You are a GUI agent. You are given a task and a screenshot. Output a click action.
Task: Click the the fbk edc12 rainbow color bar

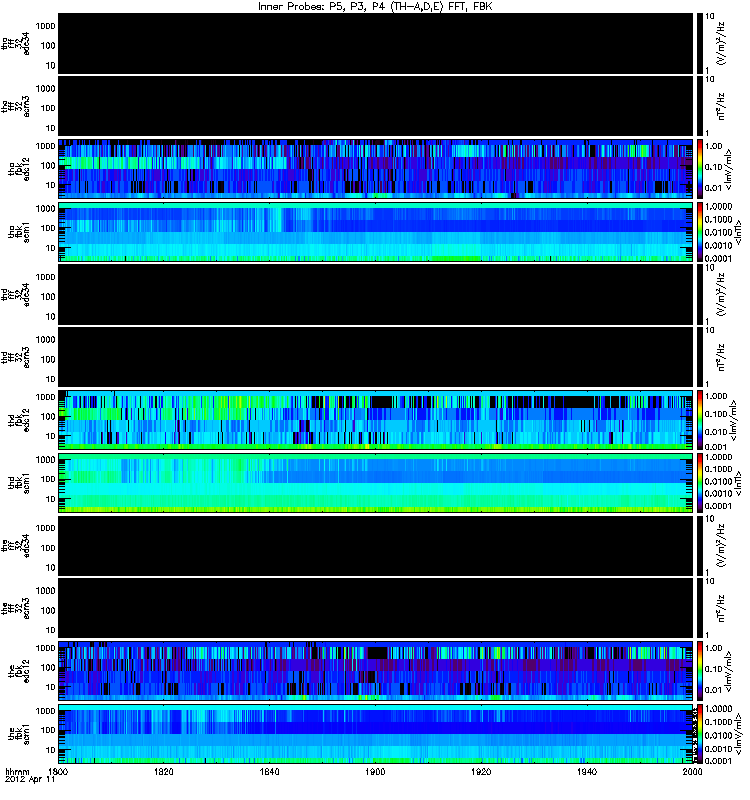pyautogui.click(x=699, y=671)
